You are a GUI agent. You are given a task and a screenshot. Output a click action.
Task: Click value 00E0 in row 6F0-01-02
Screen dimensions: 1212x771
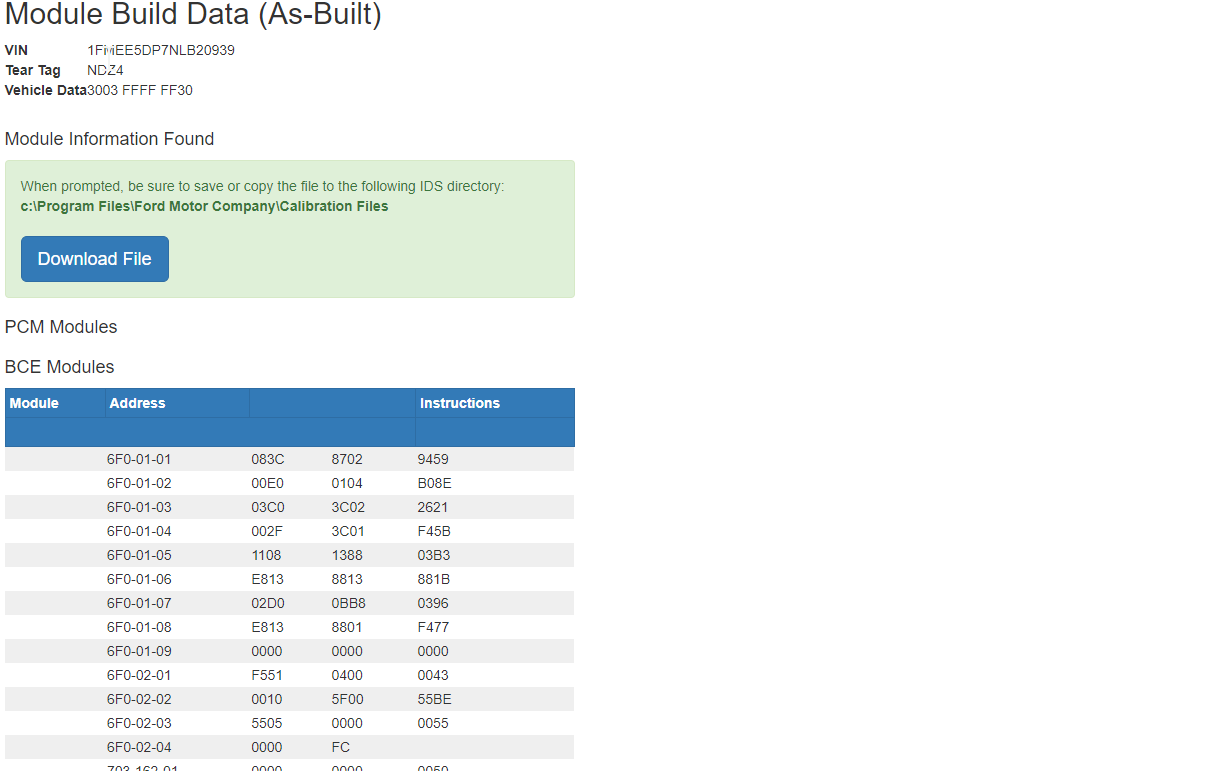pyautogui.click(x=267, y=483)
